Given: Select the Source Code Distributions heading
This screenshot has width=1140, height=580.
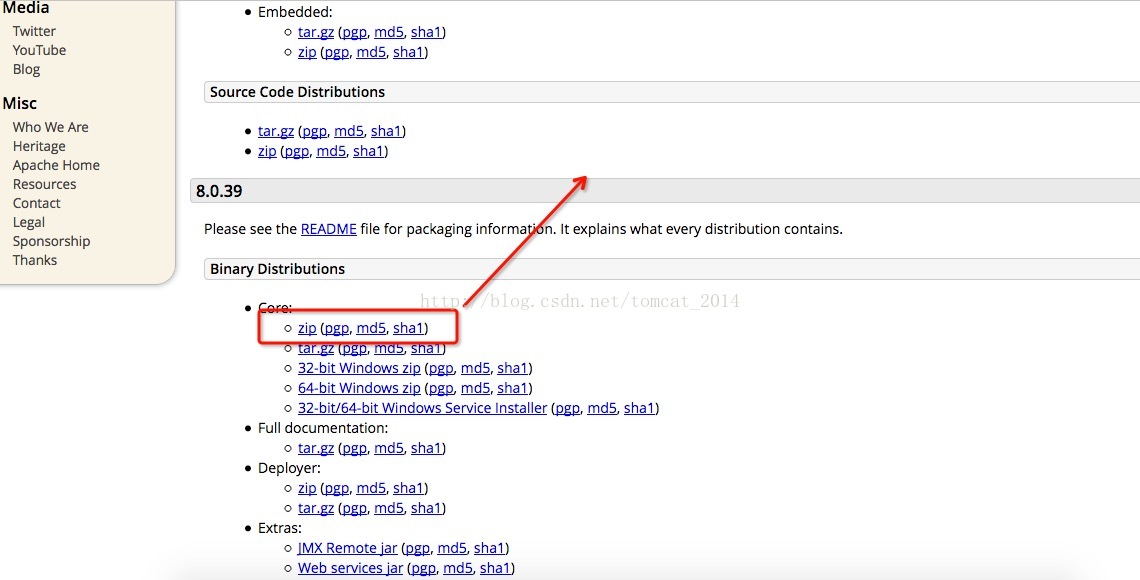Looking at the screenshot, I should [x=297, y=92].
